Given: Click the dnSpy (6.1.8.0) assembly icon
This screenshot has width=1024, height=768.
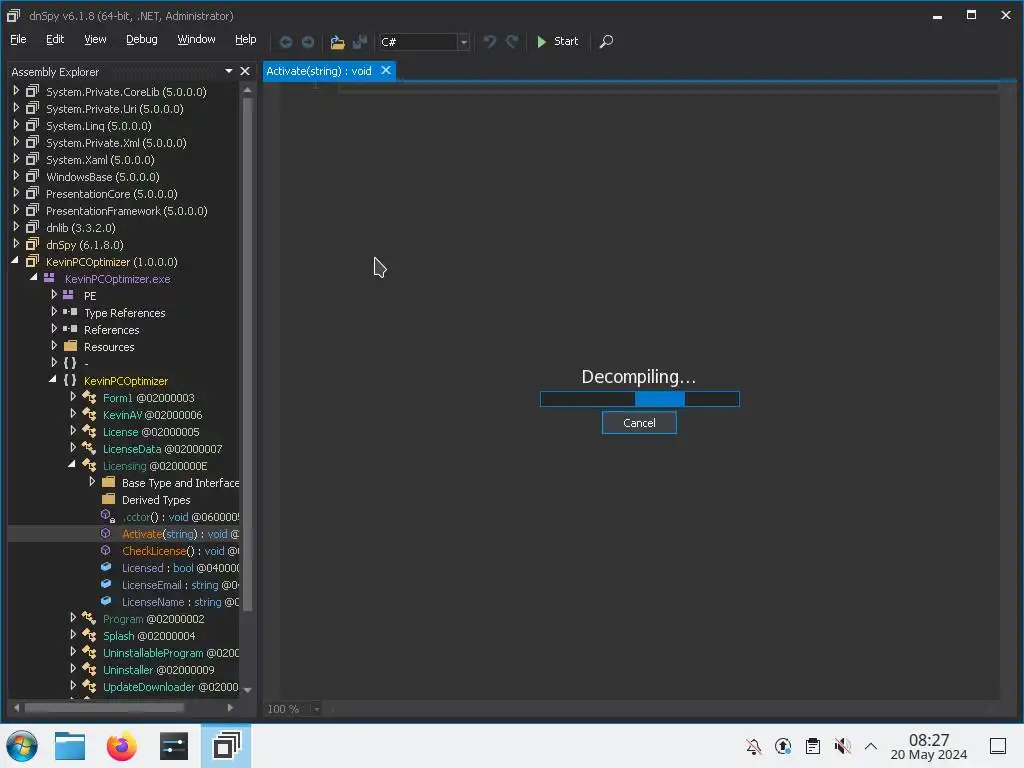Looking at the screenshot, I should pyautogui.click(x=32, y=244).
